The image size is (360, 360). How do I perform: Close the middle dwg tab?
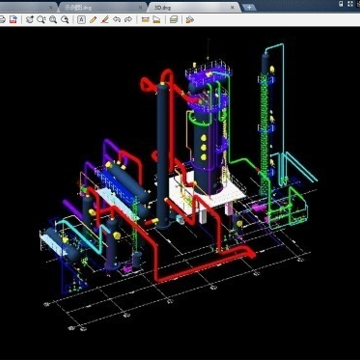140,7
